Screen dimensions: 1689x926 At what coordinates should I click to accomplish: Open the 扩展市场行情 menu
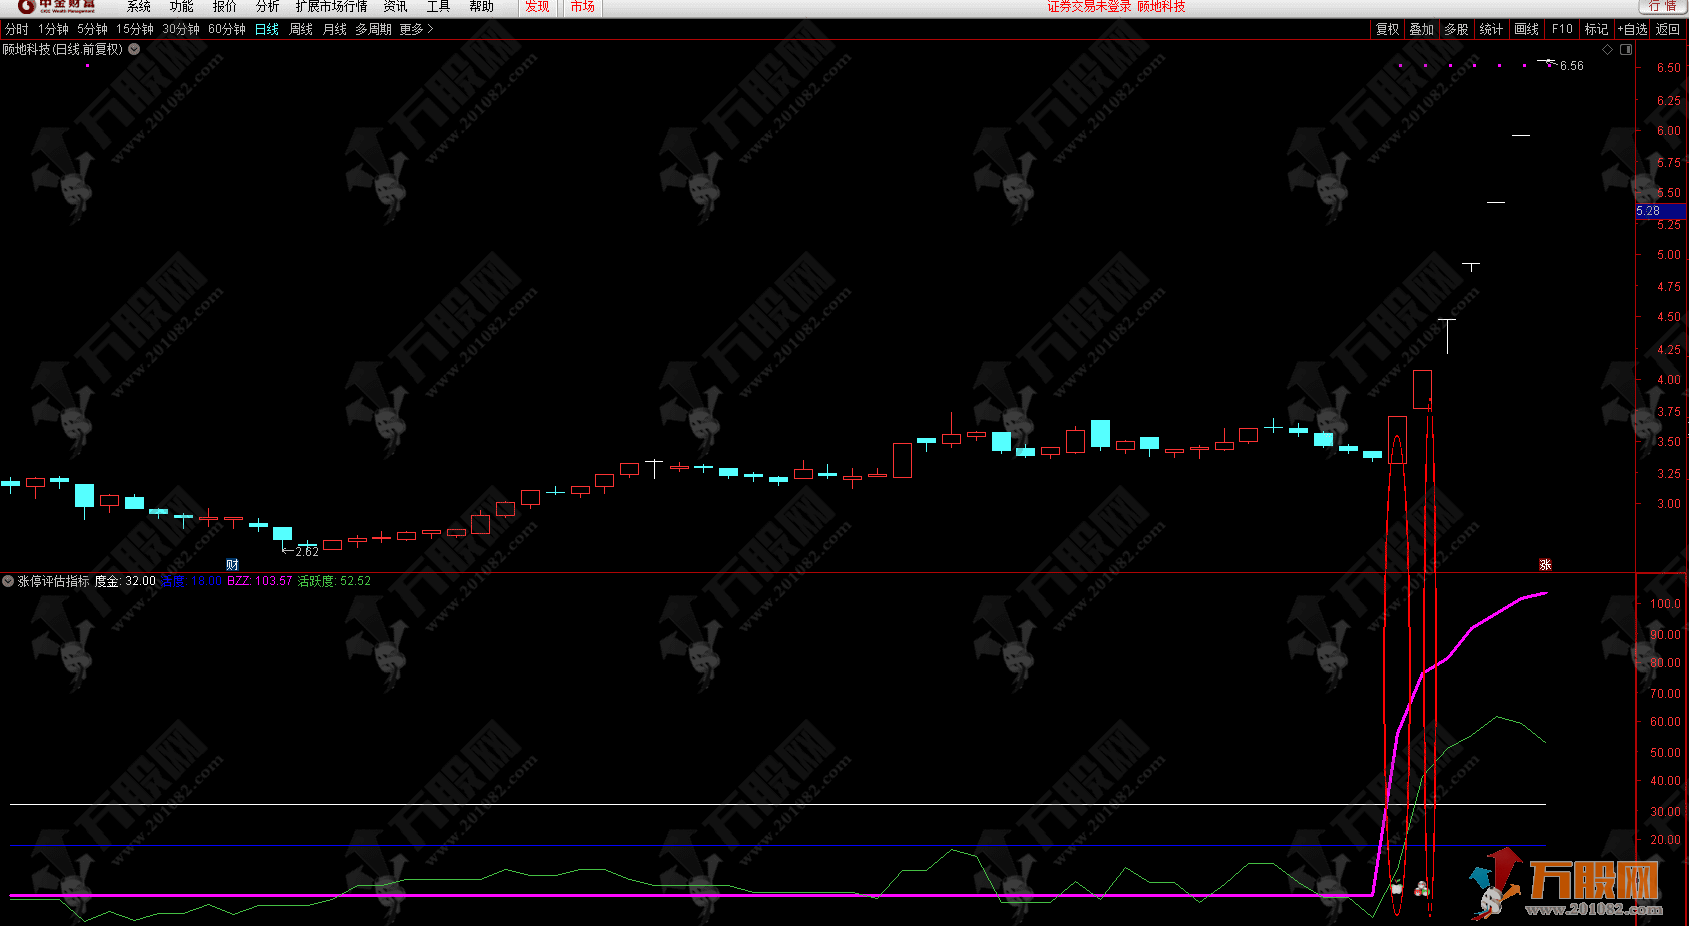click(331, 7)
